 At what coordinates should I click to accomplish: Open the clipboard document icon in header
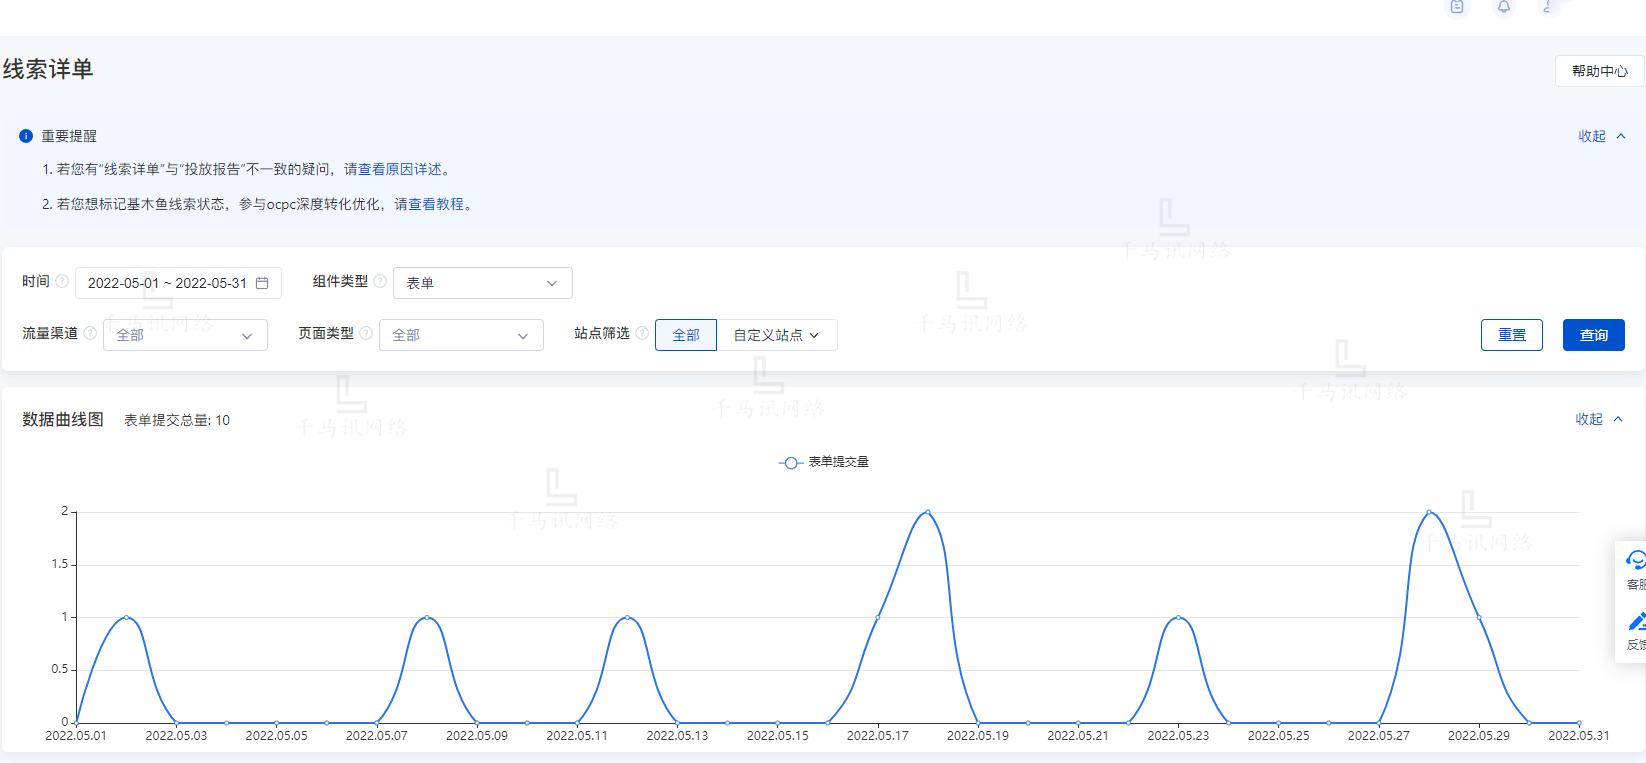[1457, 7]
